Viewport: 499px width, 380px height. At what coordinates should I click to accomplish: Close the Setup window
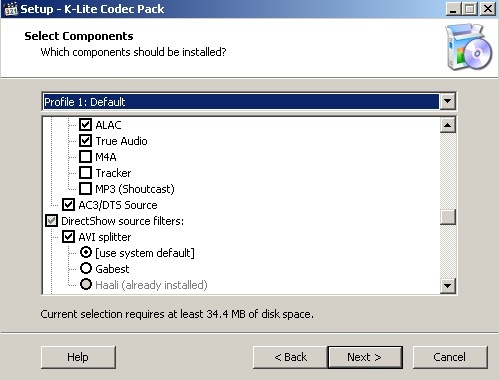point(488,9)
